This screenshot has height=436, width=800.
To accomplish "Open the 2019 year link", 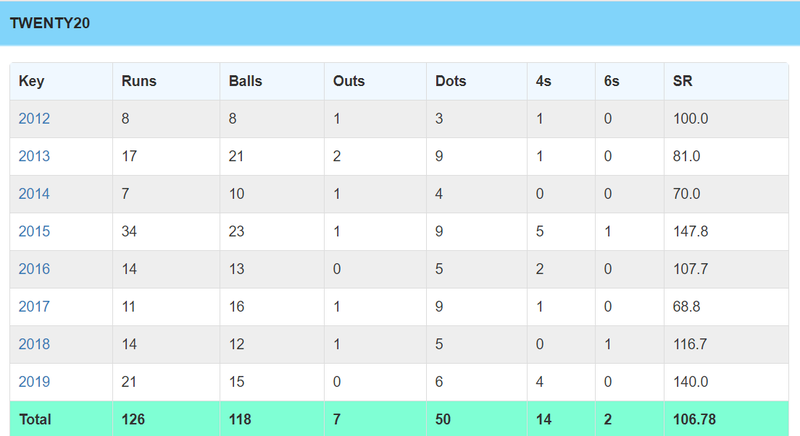I will (34, 381).
